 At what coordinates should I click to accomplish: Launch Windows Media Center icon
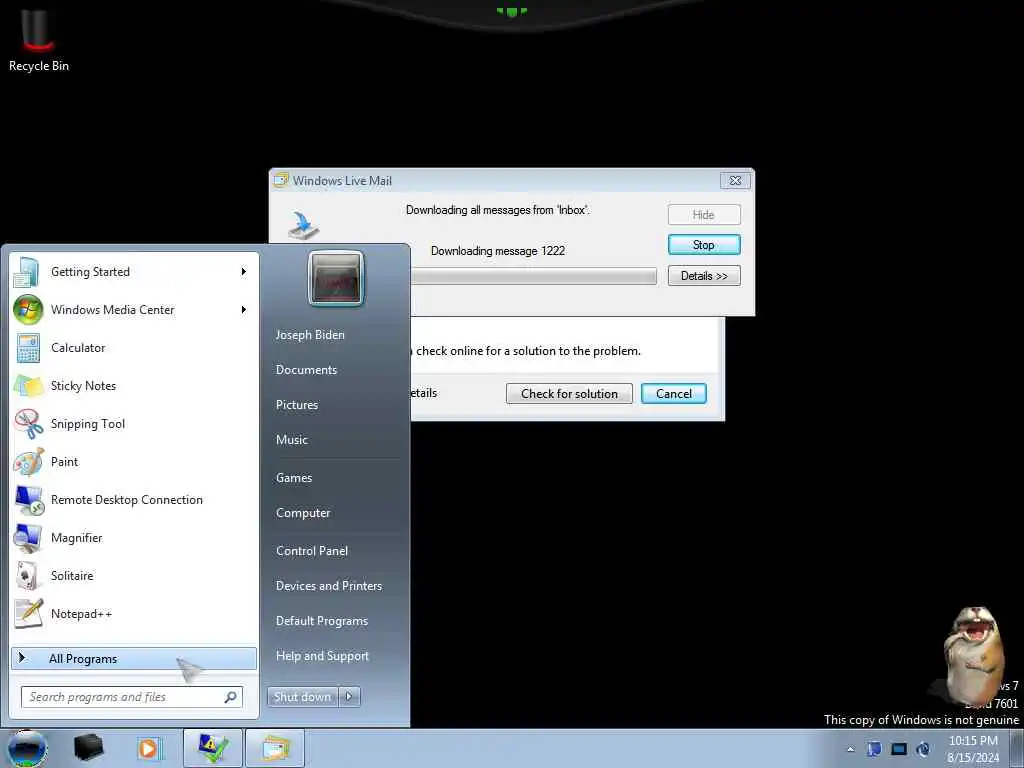[28, 310]
